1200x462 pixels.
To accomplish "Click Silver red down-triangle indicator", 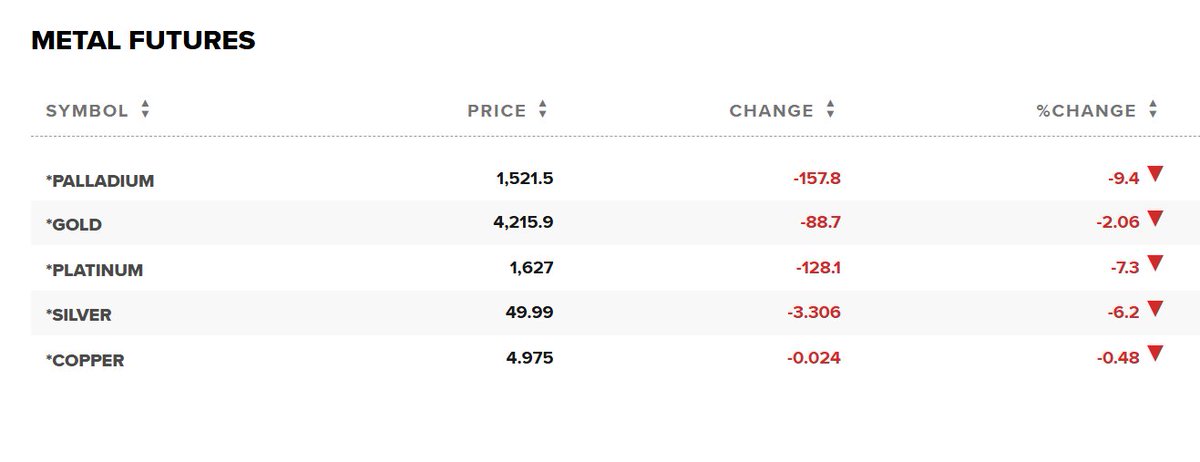I will (1155, 308).
